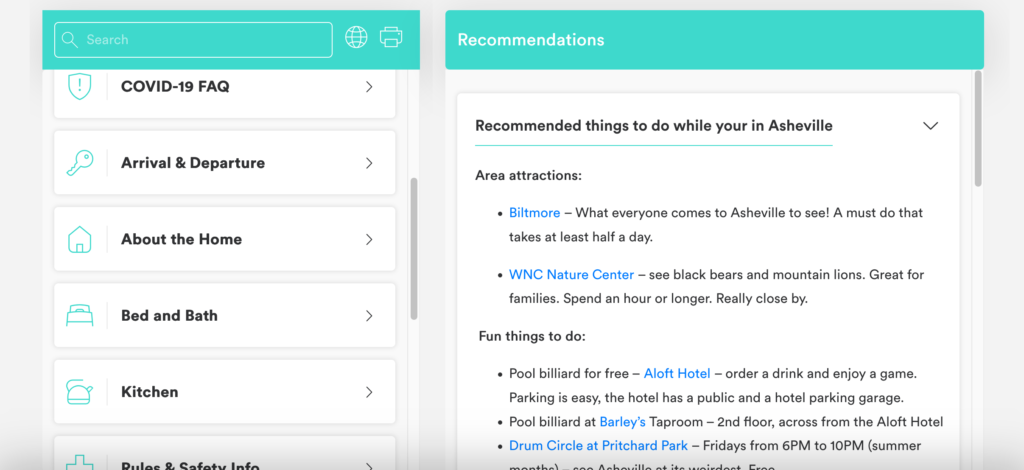Click the left menu panel scrollbar

(414, 248)
